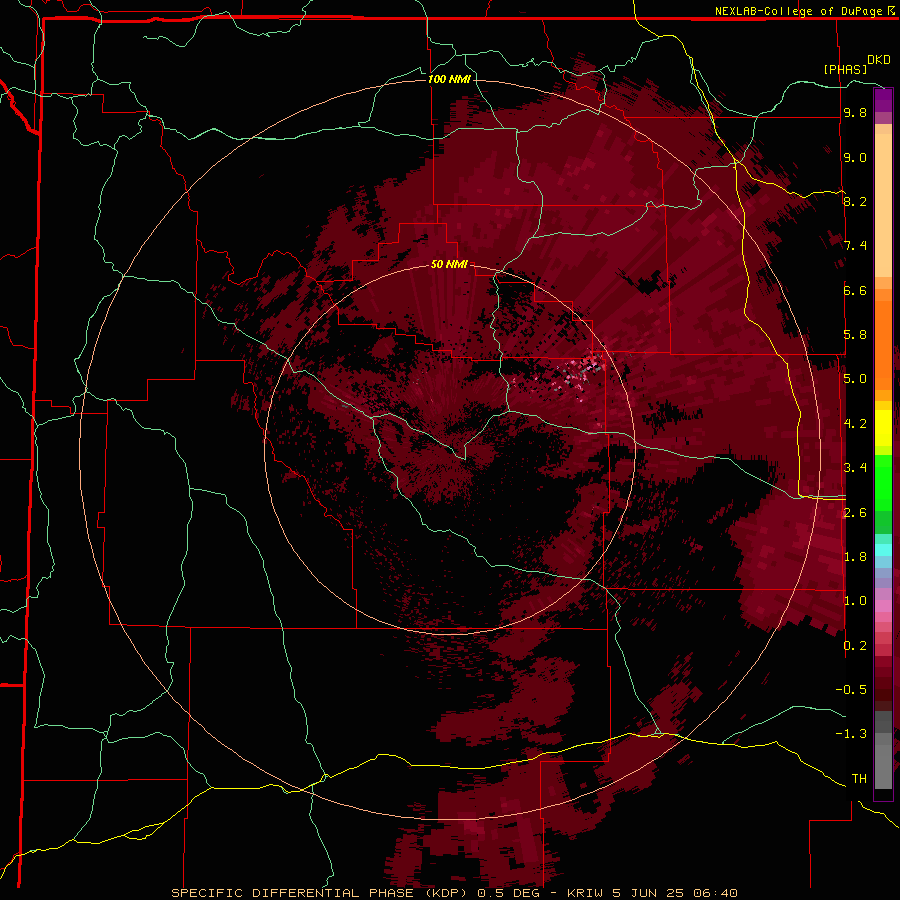Select the 8.2 scale value
Screen dimensions: 900x900
pos(855,201)
